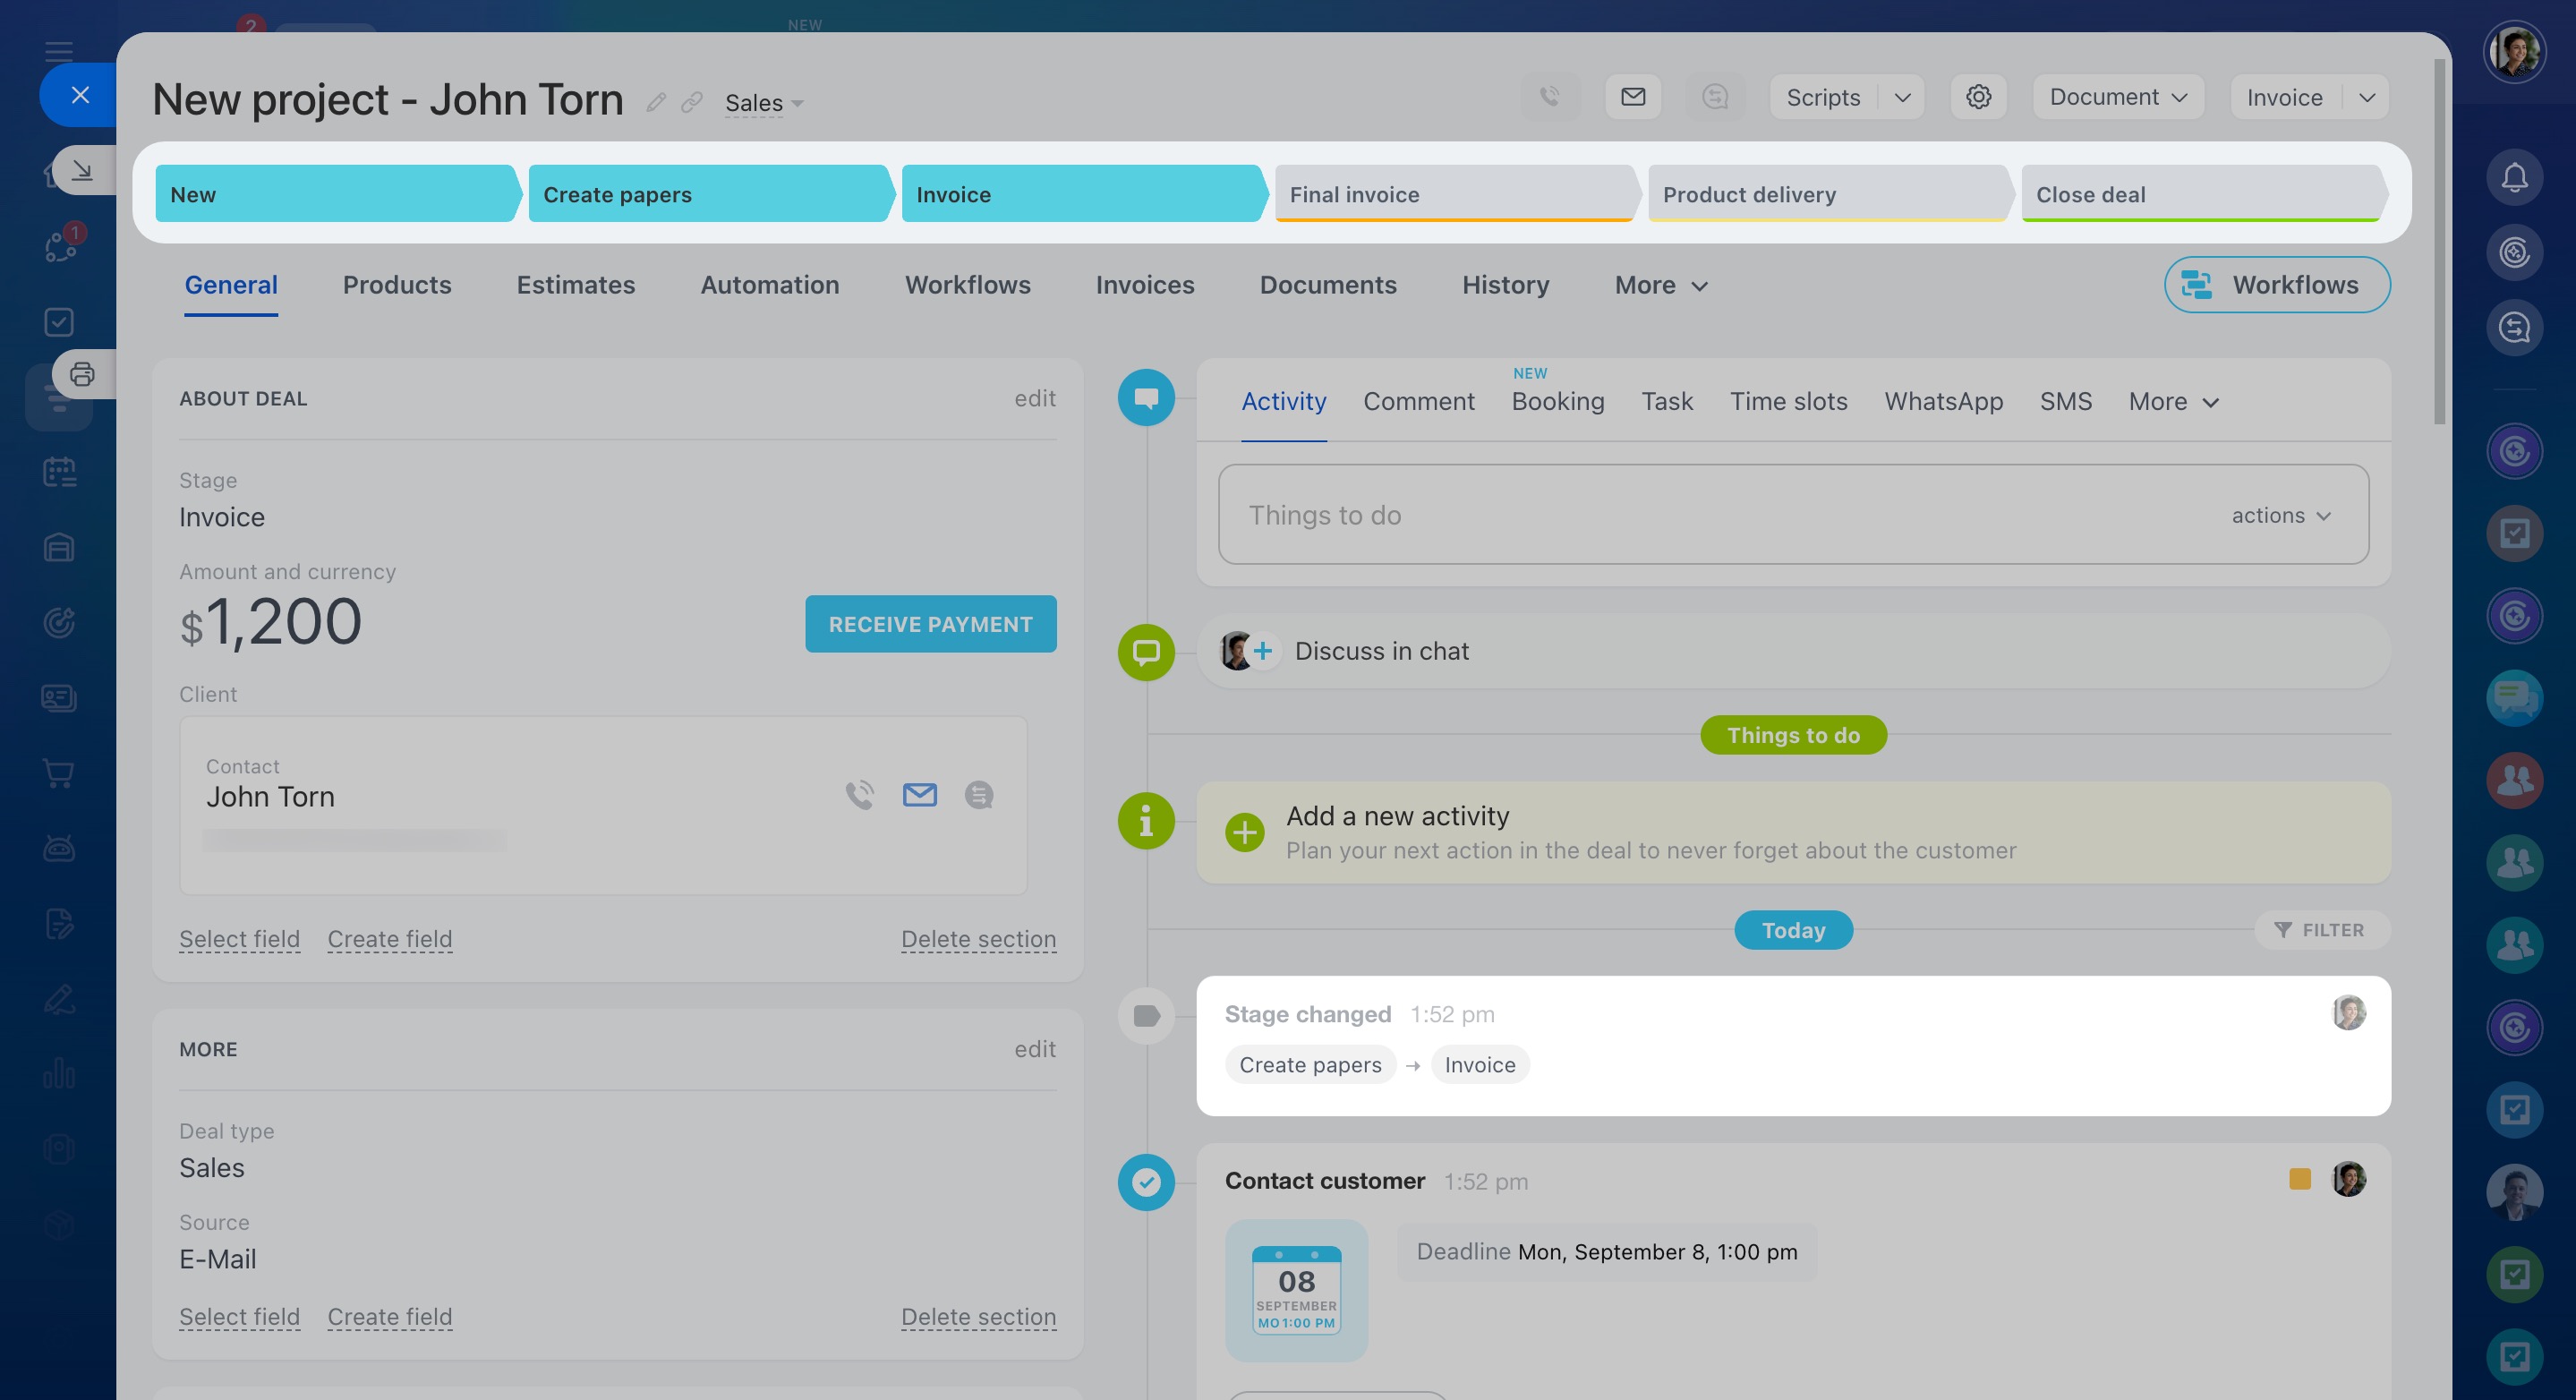The height and width of the screenshot is (1400, 2576).
Task: Click the email envelope icon in header
Action: [1633, 97]
